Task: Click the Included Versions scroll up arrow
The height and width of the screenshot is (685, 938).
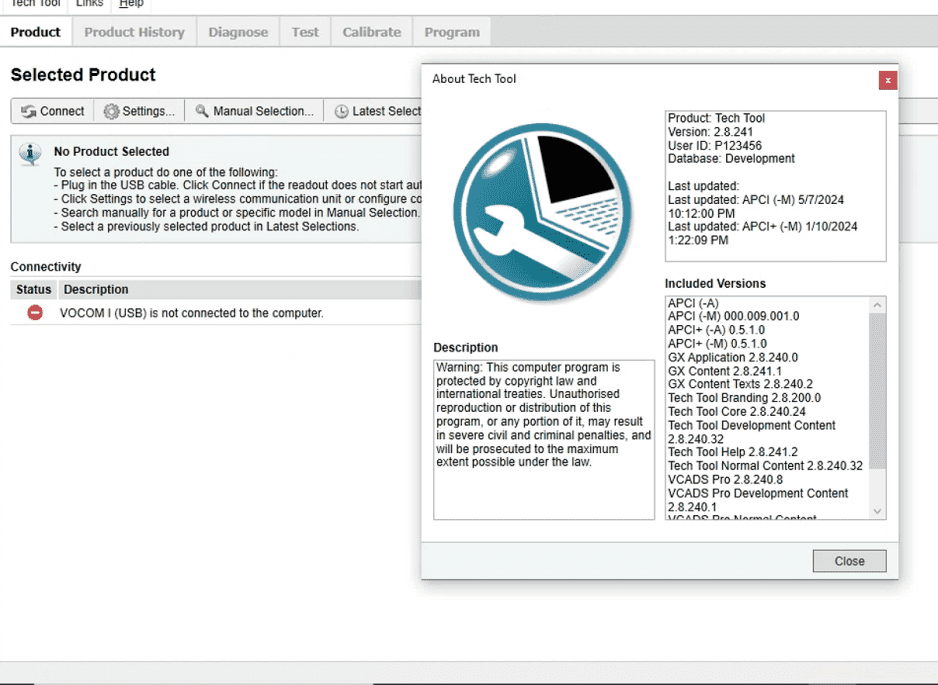Action: point(877,305)
